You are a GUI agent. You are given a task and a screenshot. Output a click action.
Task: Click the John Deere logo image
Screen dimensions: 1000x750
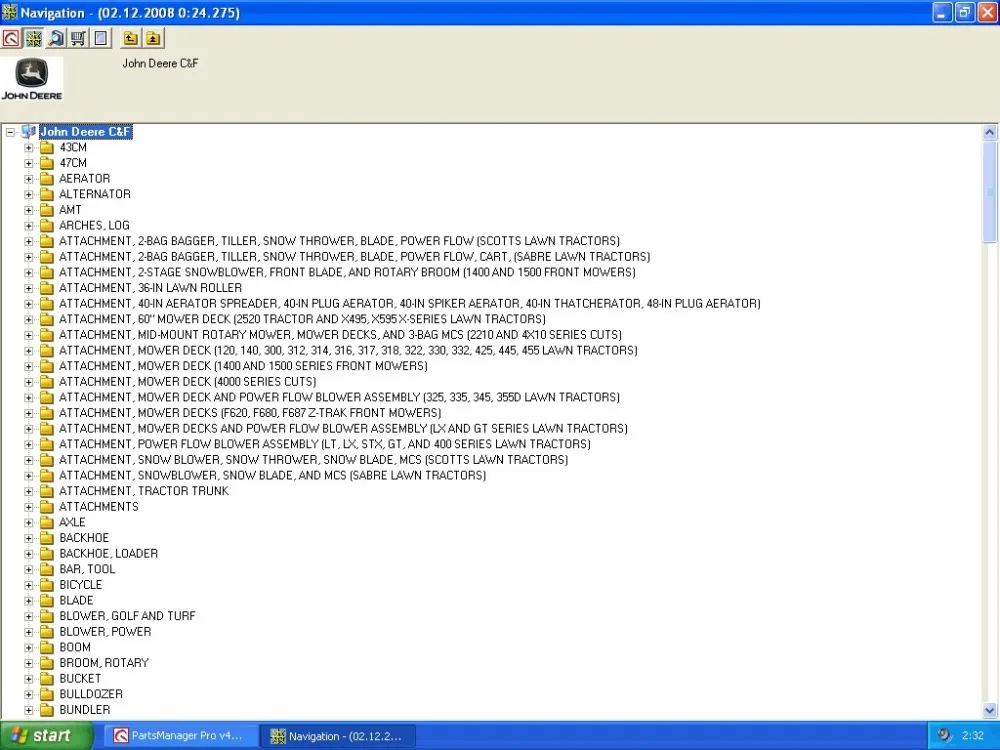click(32, 79)
